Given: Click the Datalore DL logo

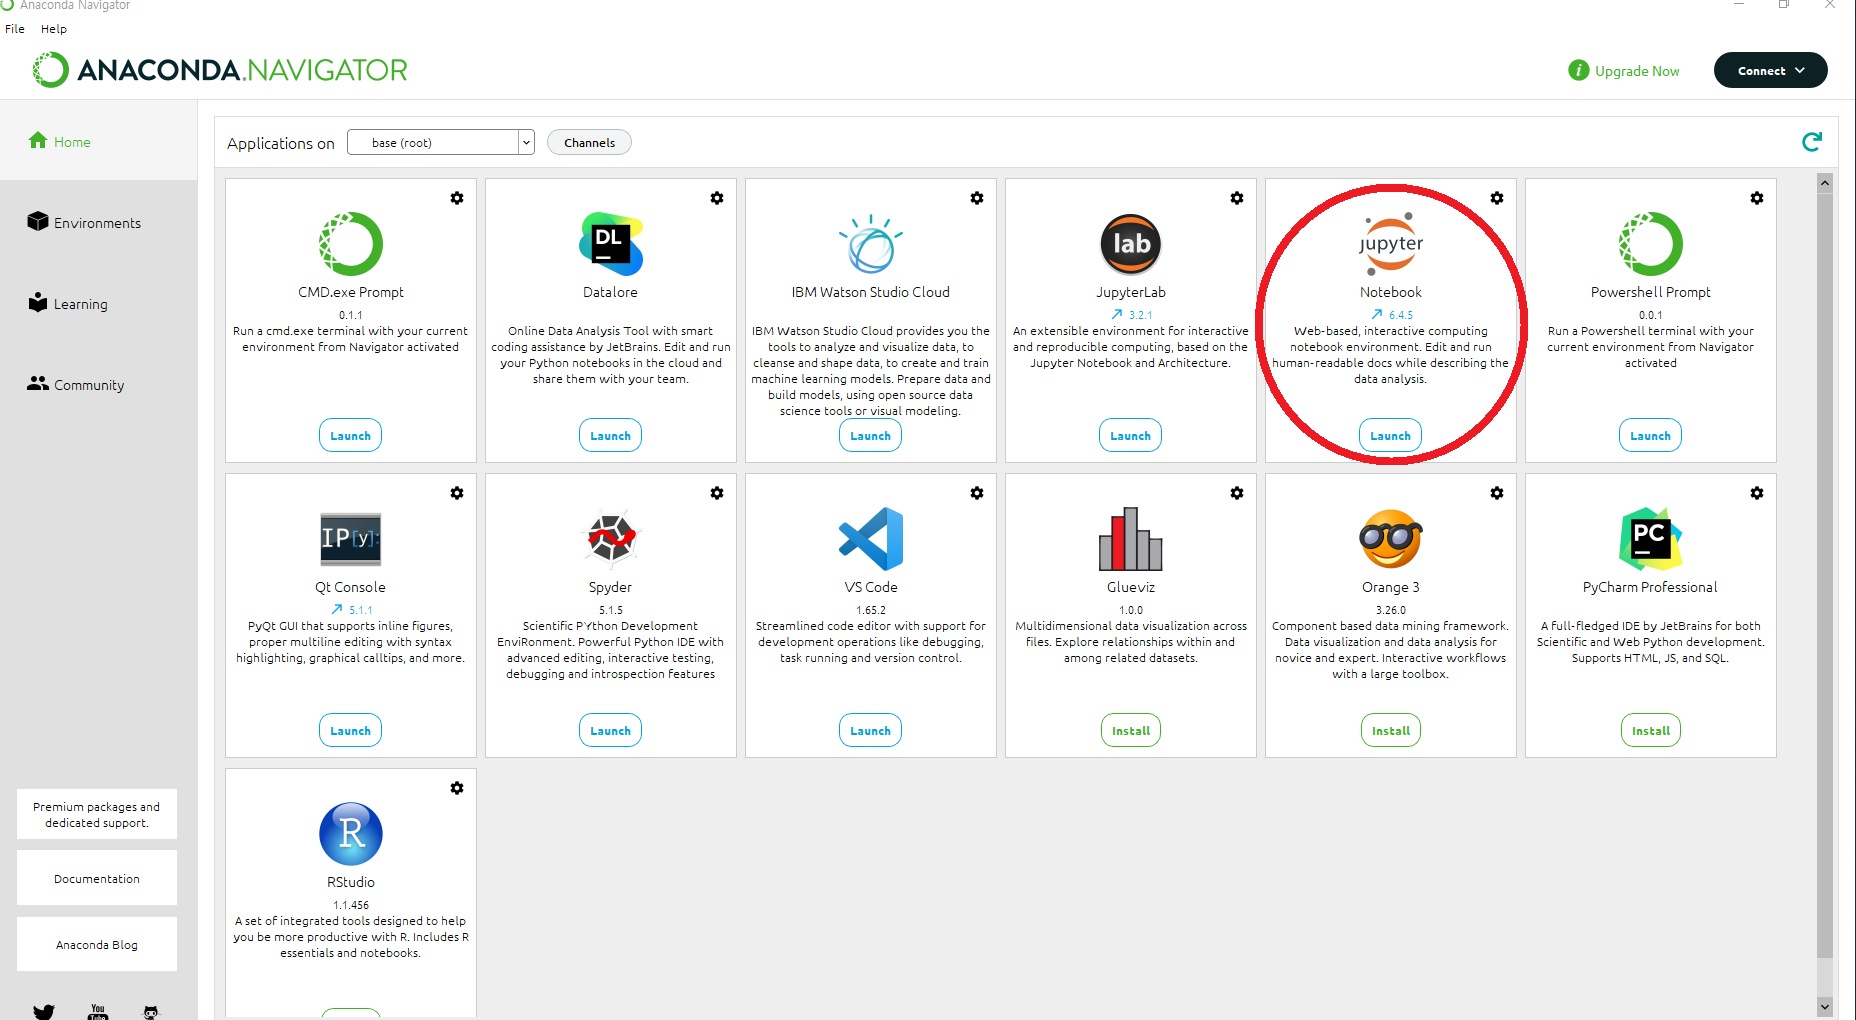Looking at the screenshot, I should point(611,244).
